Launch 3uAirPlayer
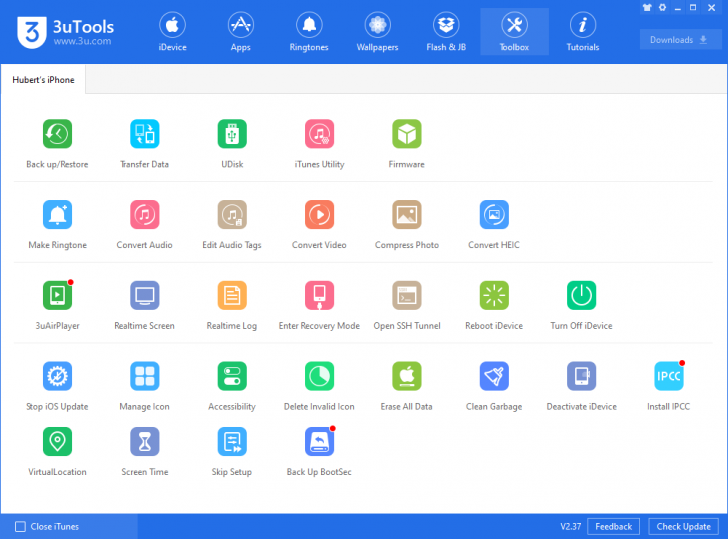Screen dimensions: 728x539 point(57,295)
